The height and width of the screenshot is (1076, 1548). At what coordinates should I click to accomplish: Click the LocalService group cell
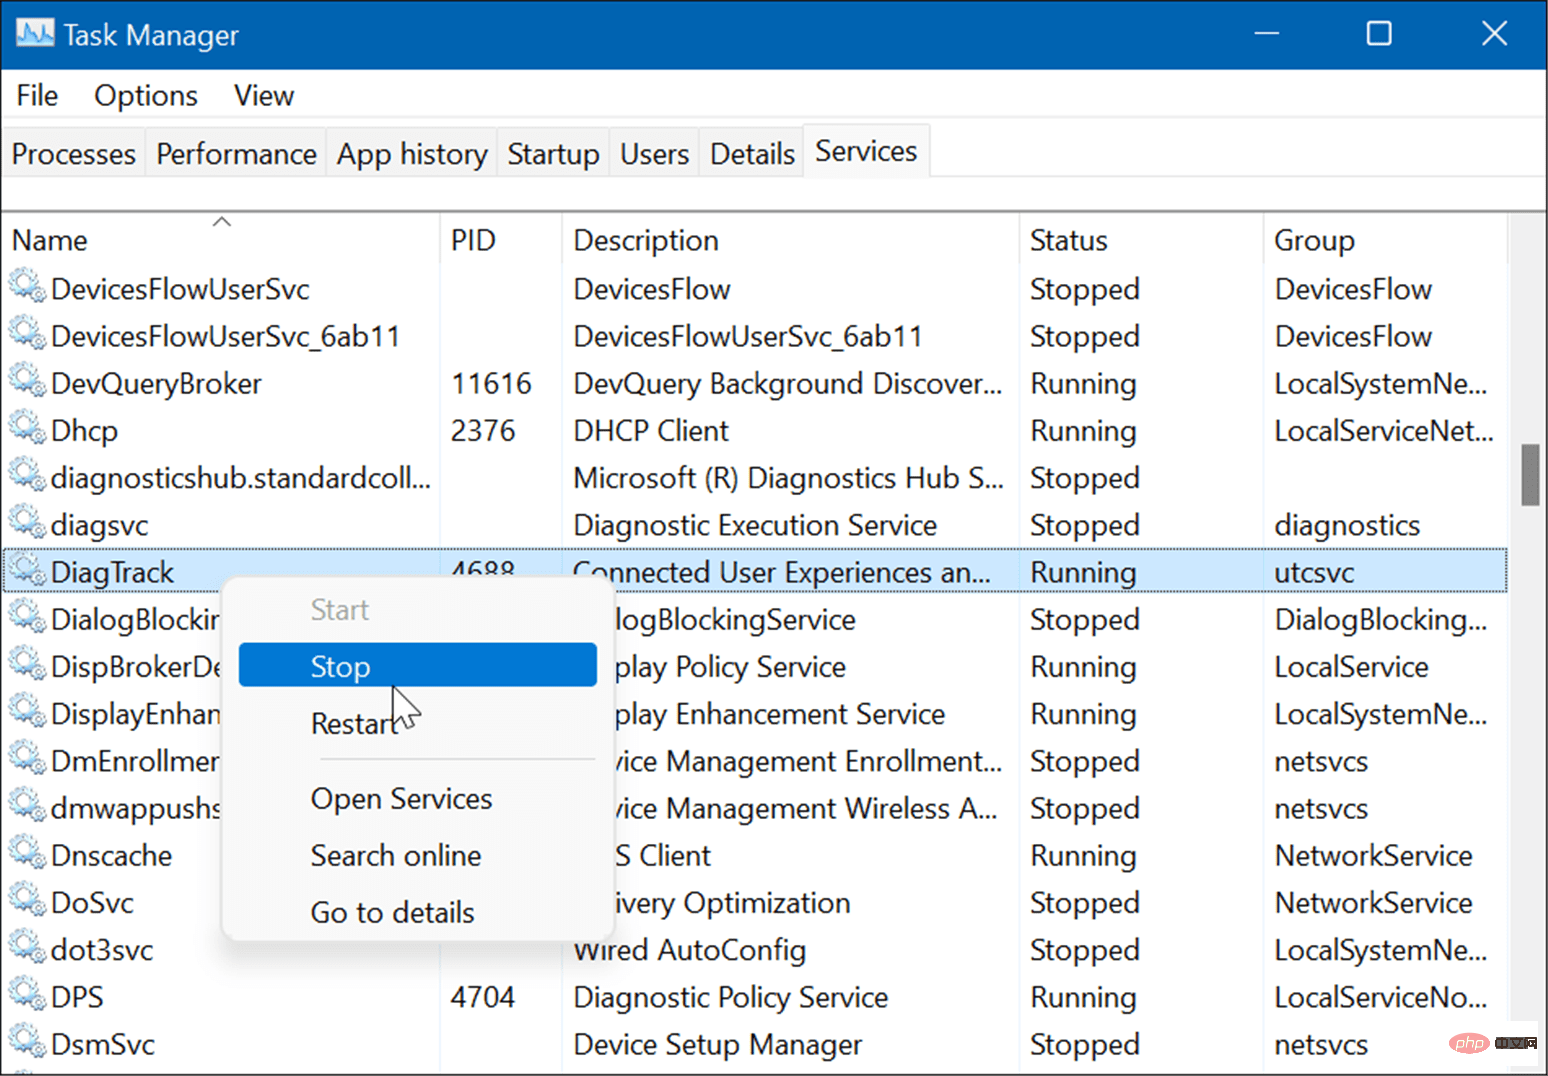tap(1351, 666)
